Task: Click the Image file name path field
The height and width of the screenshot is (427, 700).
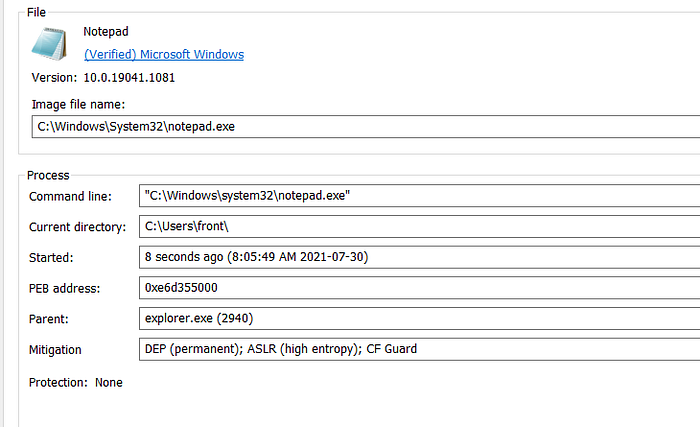Action: (x=366, y=127)
